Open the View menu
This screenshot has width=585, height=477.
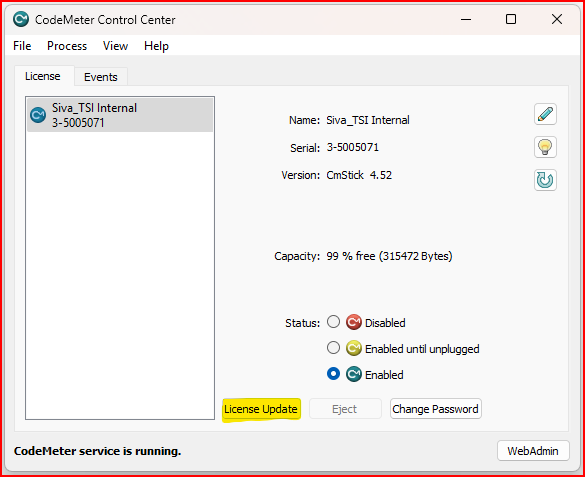(x=115, y=46)
